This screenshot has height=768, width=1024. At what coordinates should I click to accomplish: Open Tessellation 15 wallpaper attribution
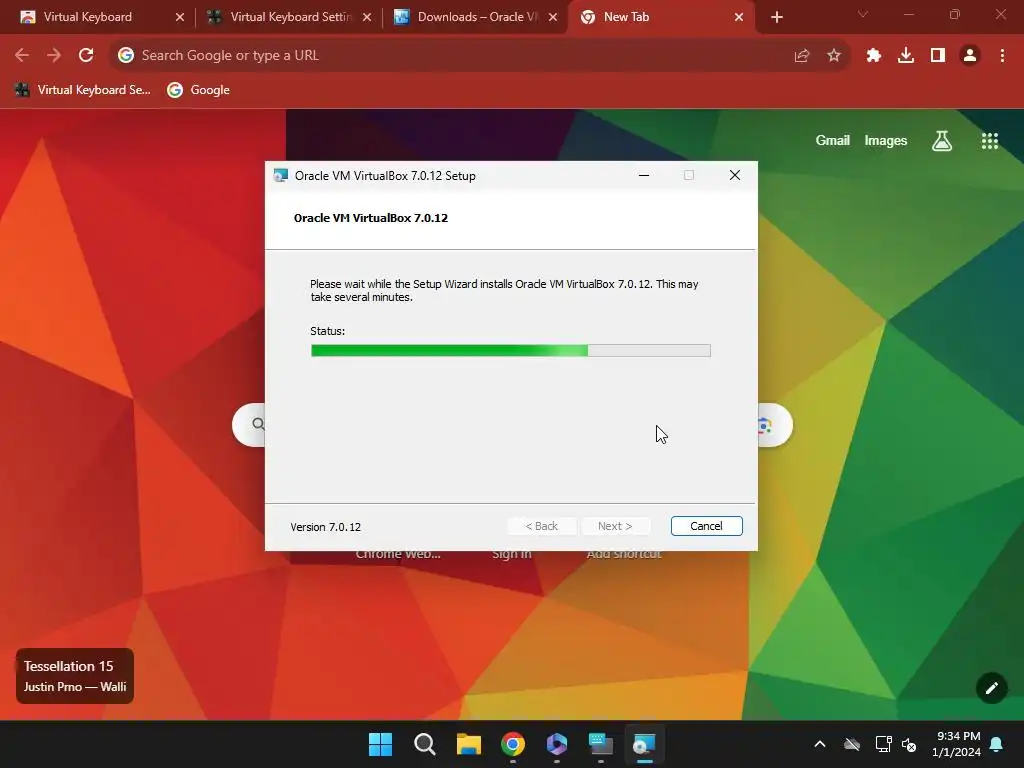point(74,676)
